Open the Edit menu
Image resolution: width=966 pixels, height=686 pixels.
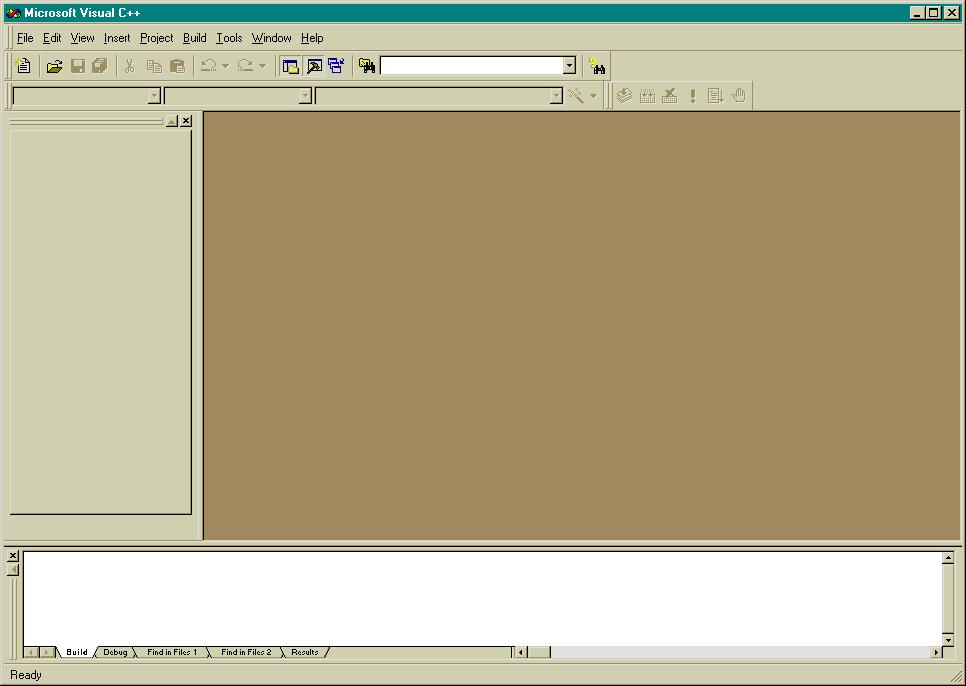tap(52, 38)
